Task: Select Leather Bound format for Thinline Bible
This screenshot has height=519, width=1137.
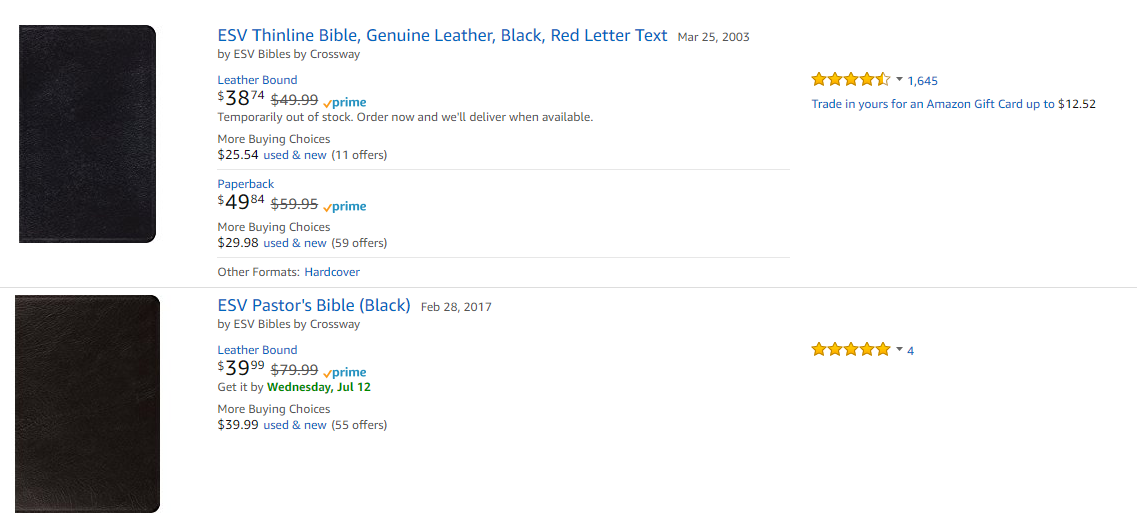Action: [257, 80]
